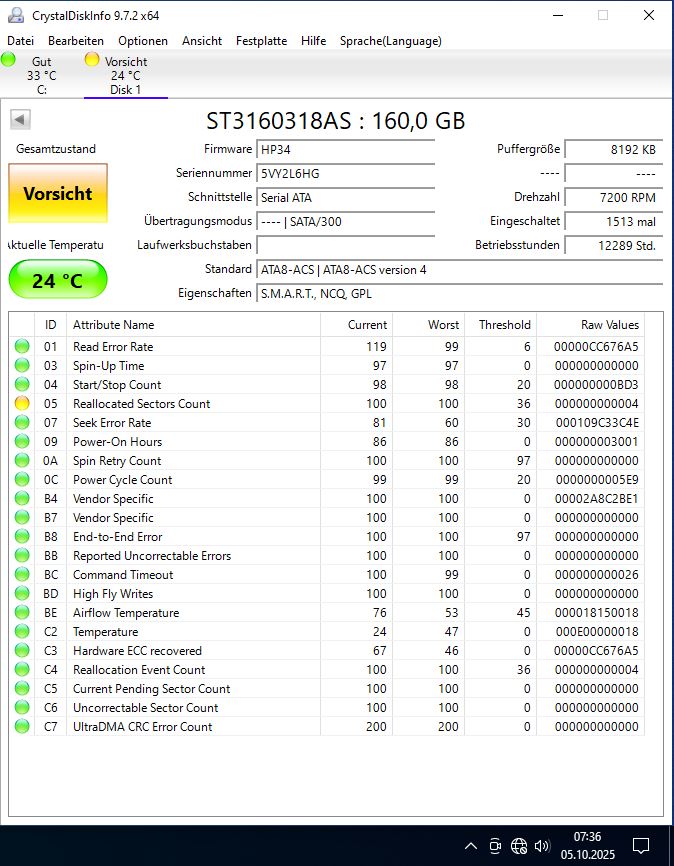Click the previous disk arrow button

coord(20,119)
